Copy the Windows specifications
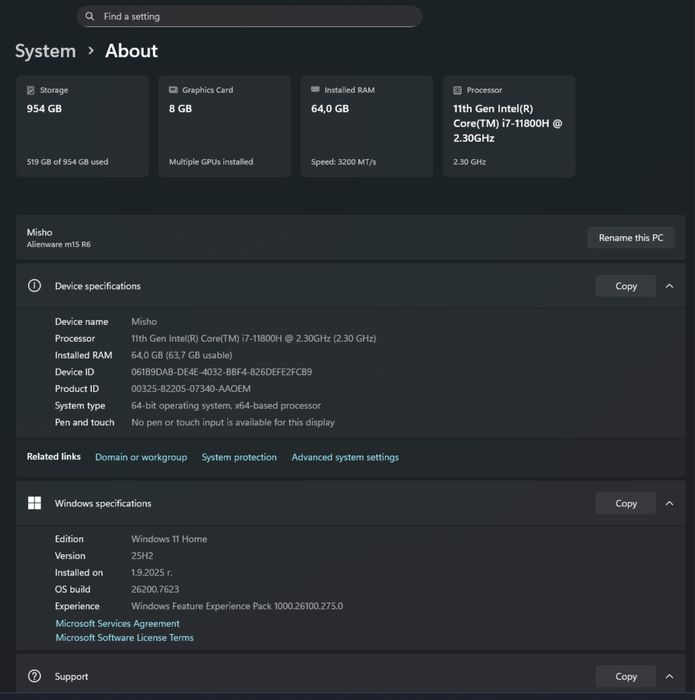The width and height of the screenshot is (695, 700). point(626,504)
